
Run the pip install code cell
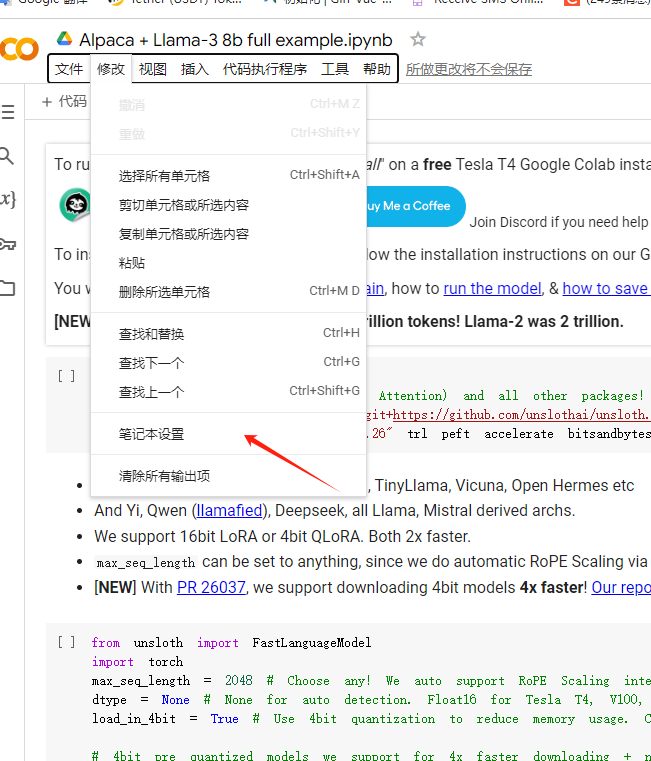click(67, 376)
